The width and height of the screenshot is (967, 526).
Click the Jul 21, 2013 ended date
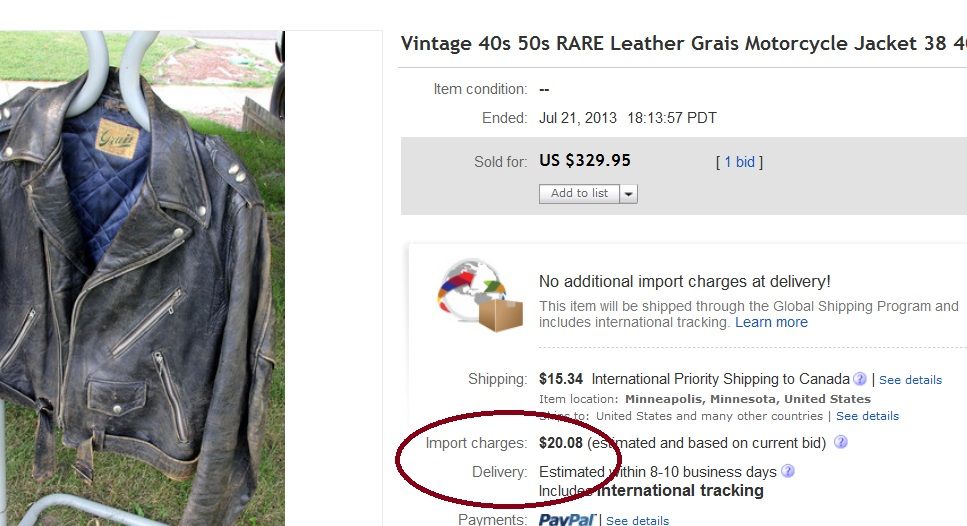click(x=578, y=118)
